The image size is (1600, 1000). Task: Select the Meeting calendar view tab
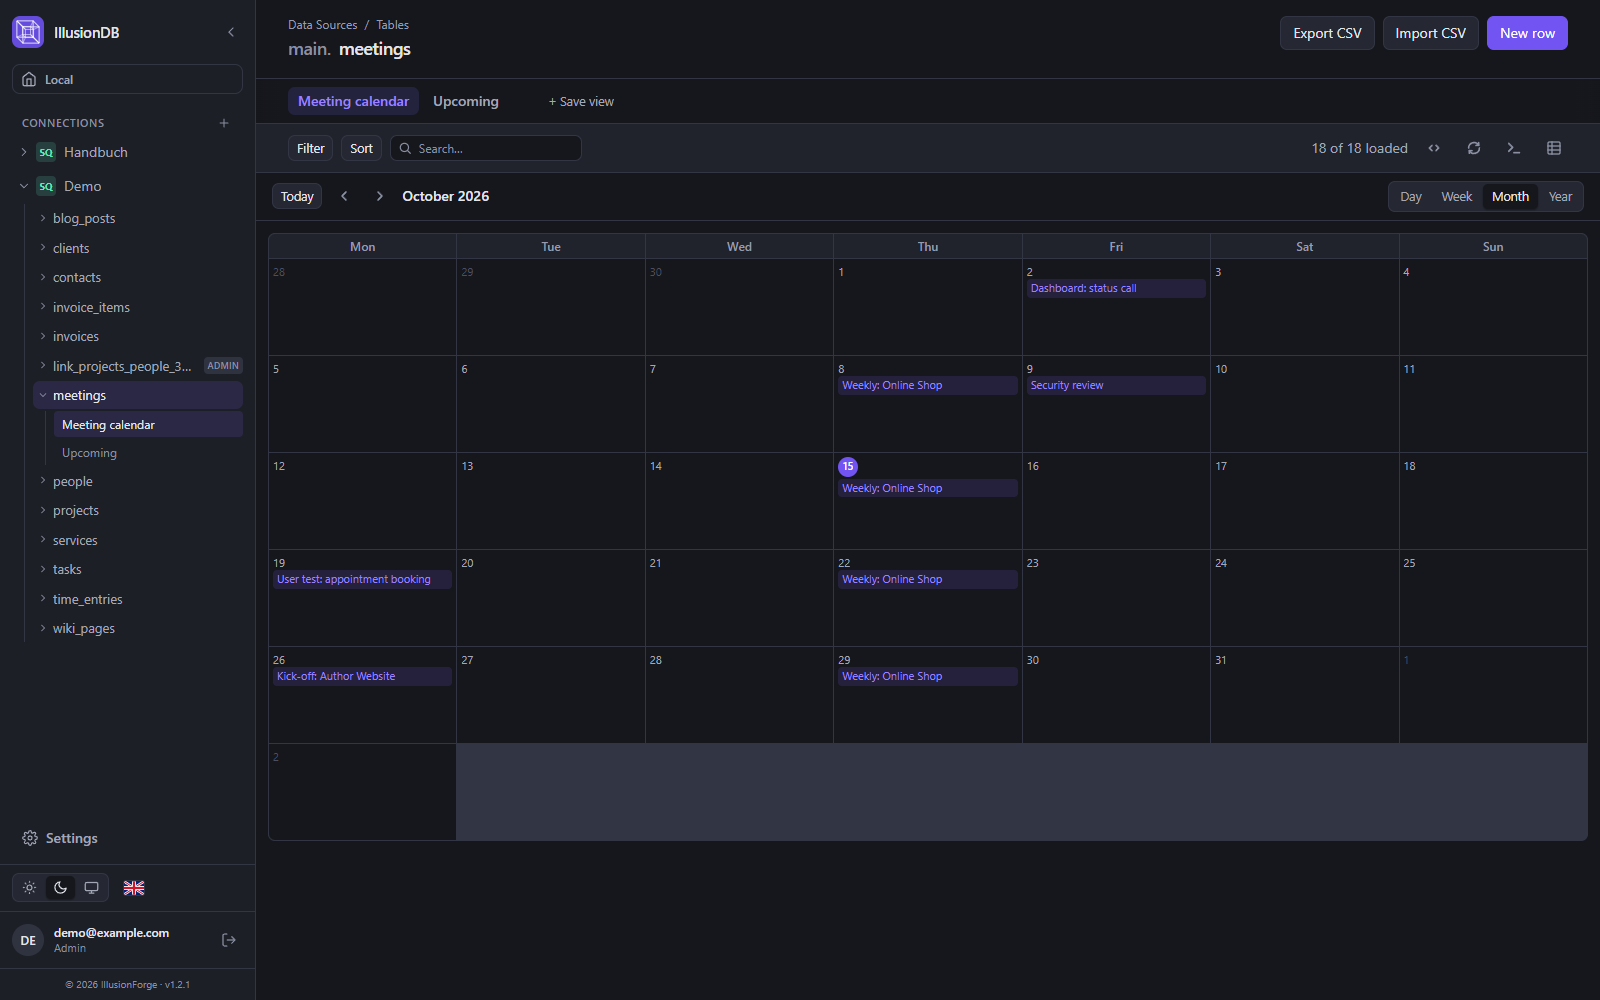coord(353,101)
